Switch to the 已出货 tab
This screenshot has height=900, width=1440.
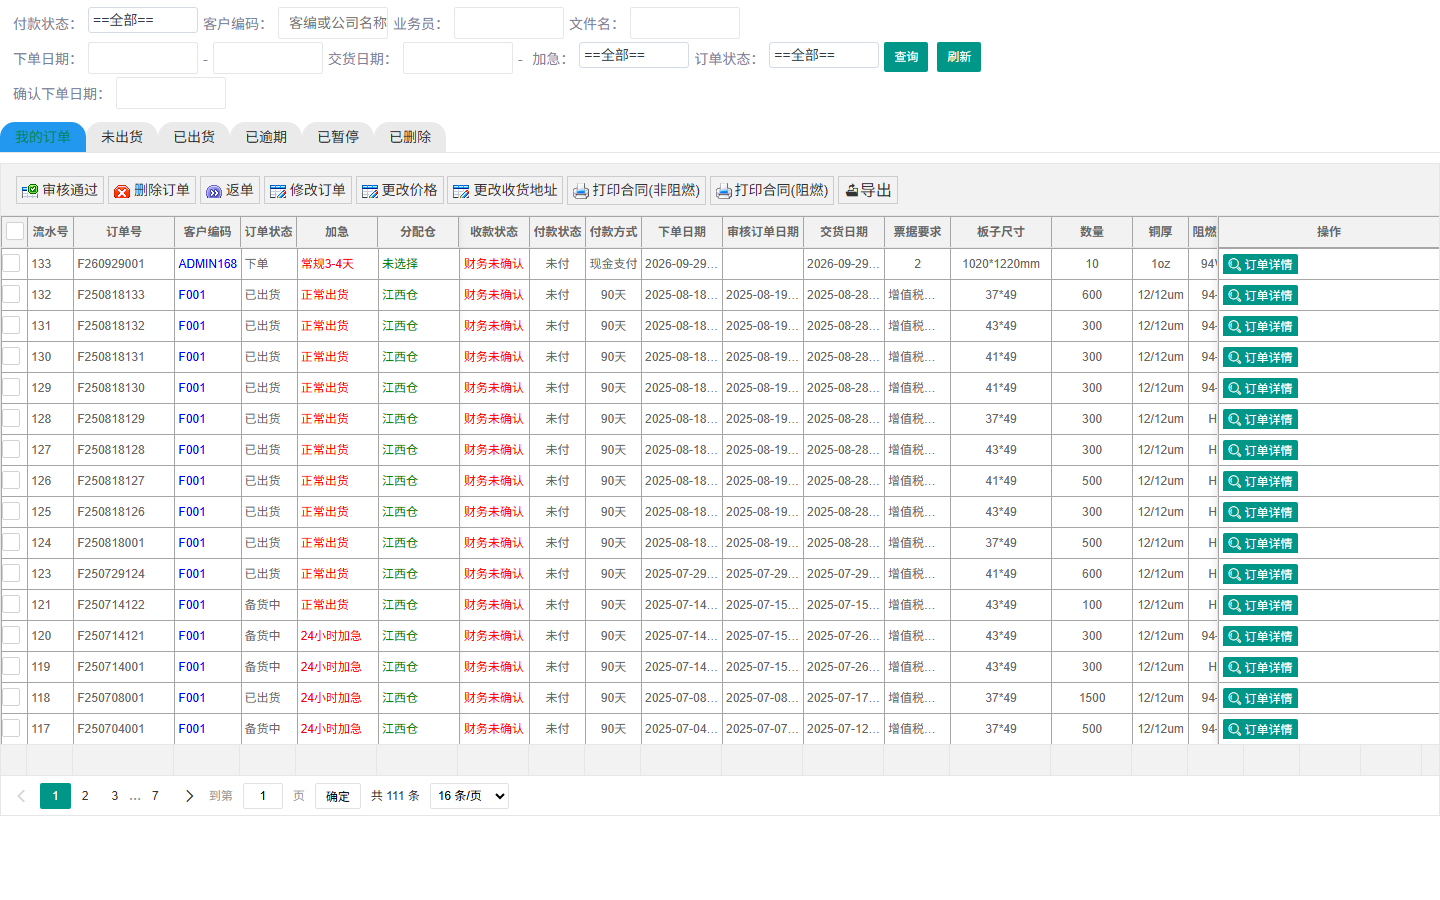(194, 137)
